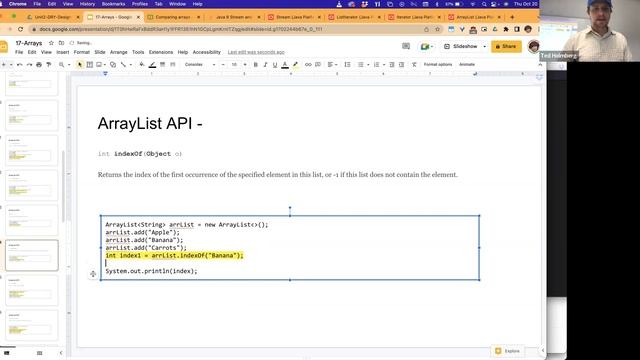The image size is (640, 360).
Task: Decrease font size with minus button
Action: click(223, 64)
